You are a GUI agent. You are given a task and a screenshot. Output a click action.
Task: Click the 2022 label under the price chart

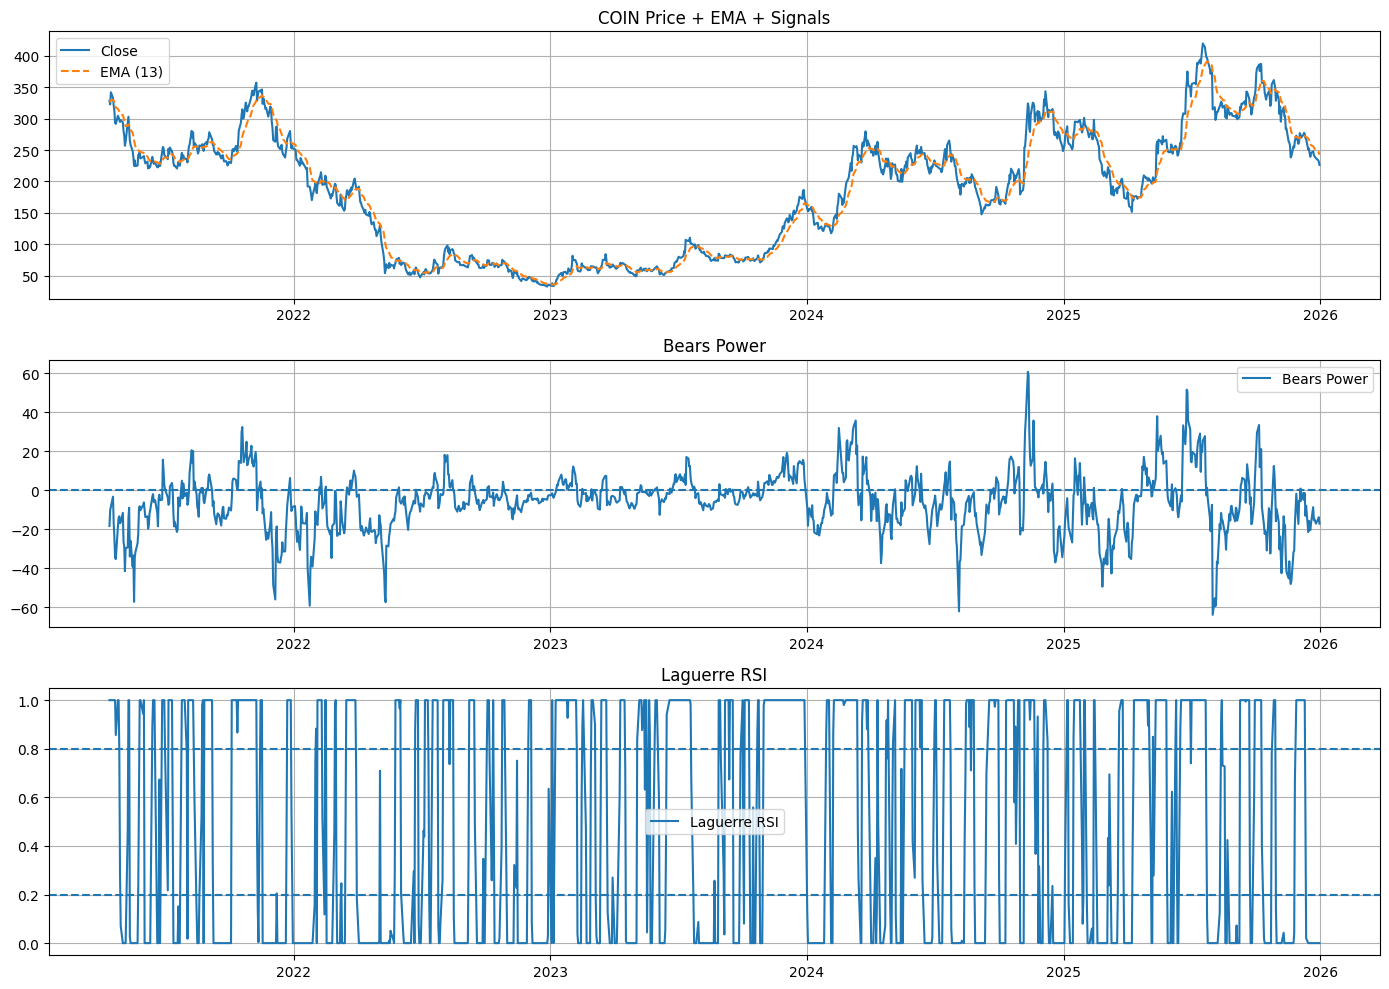click(293, 315)
